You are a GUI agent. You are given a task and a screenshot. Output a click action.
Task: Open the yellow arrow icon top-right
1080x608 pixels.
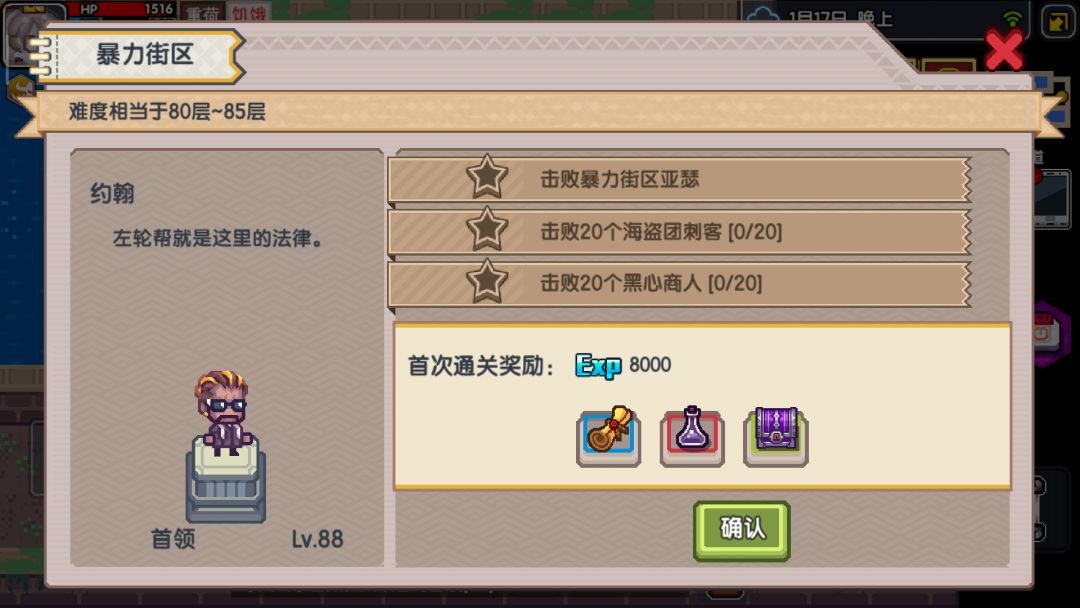1057,21
